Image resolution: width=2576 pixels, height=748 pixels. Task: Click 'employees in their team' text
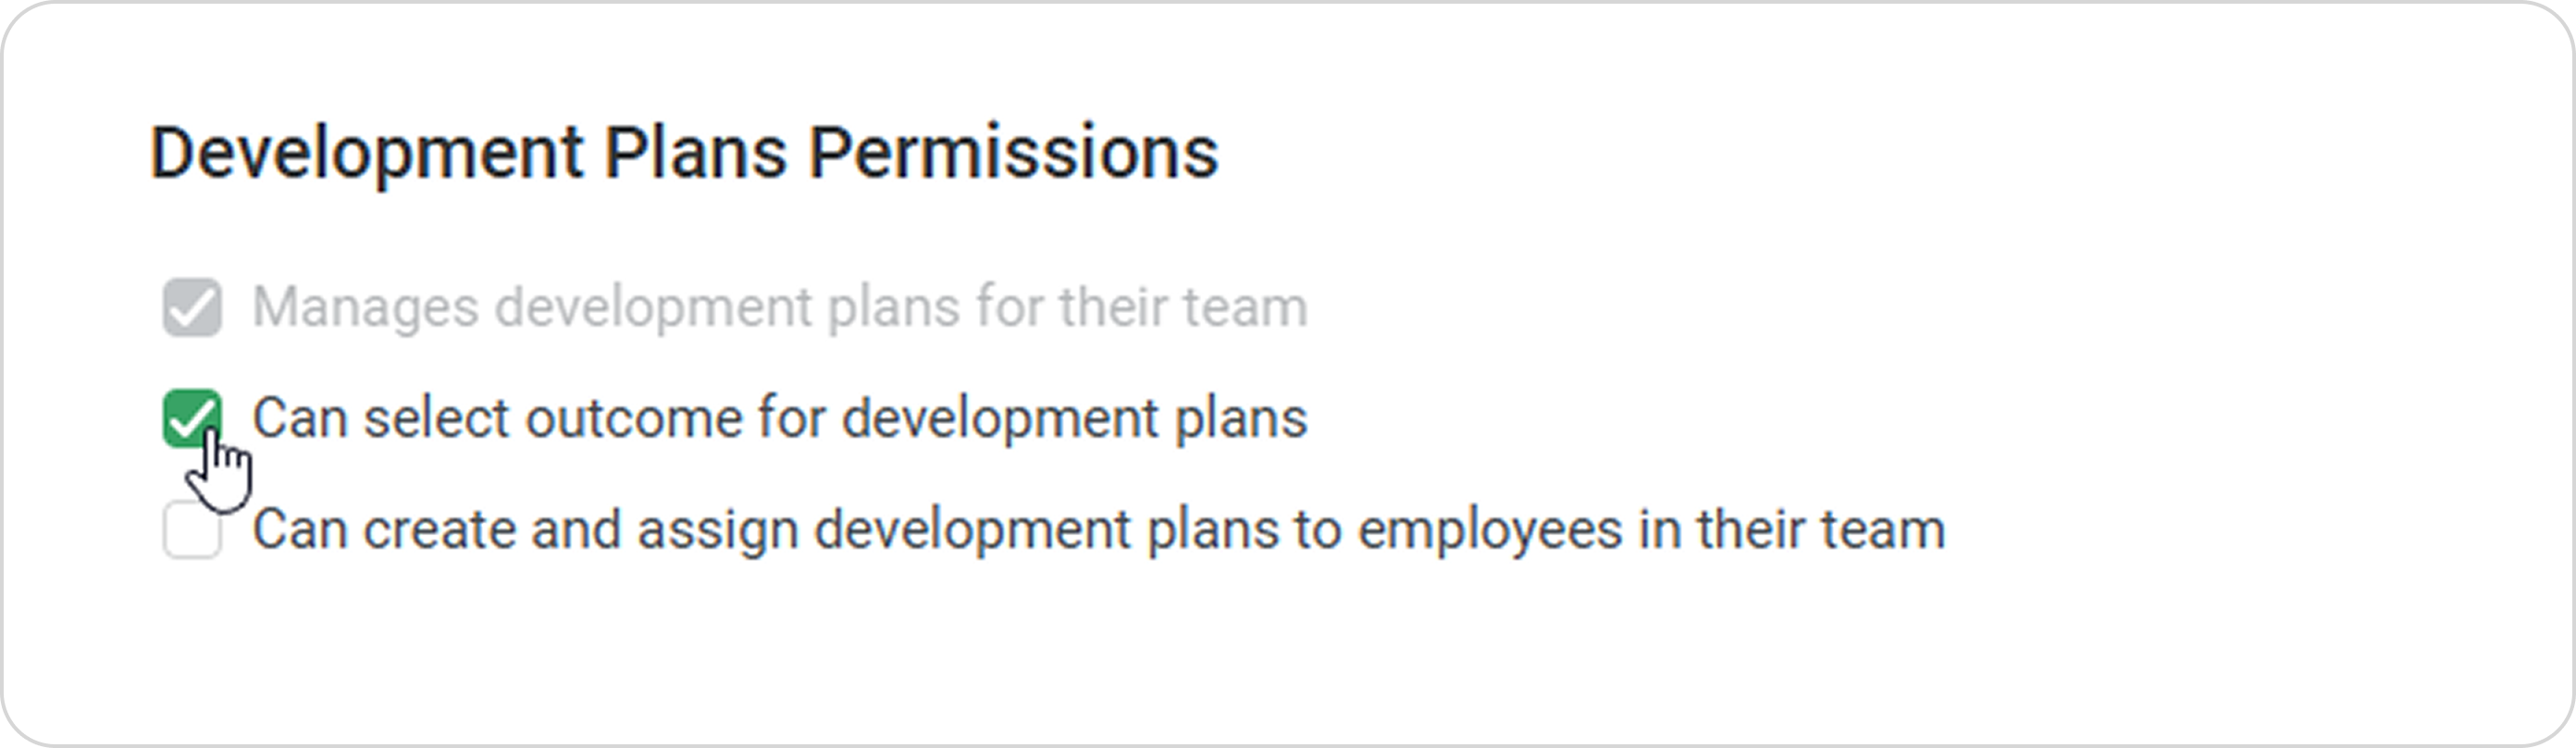(1651, 530)
